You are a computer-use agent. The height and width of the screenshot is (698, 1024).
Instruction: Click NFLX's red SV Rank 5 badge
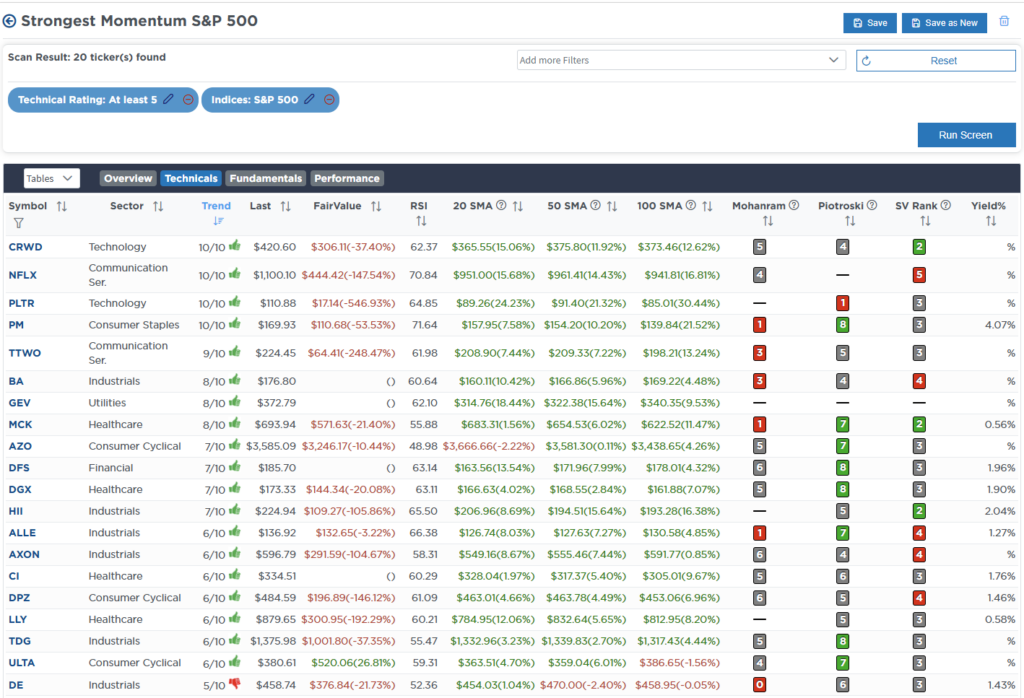pos(919,275)
